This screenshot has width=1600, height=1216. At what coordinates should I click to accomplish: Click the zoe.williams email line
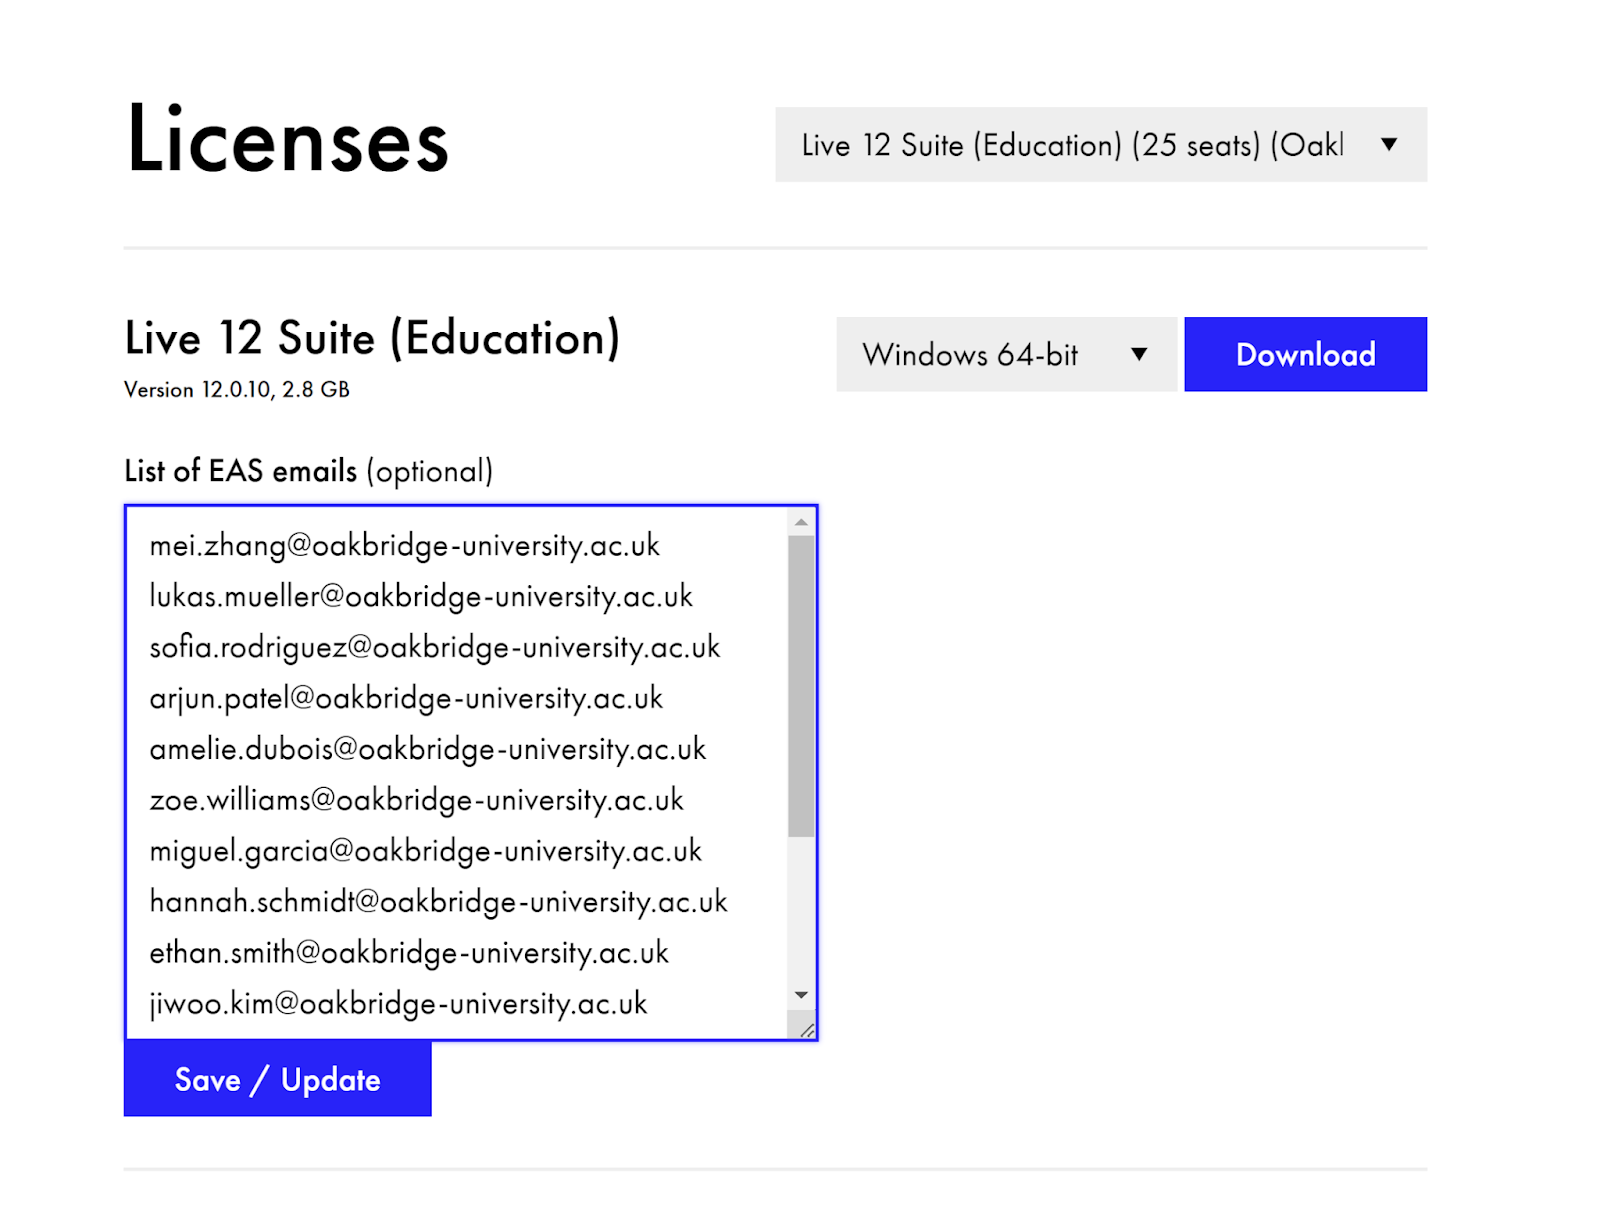[x=417, y=801]
